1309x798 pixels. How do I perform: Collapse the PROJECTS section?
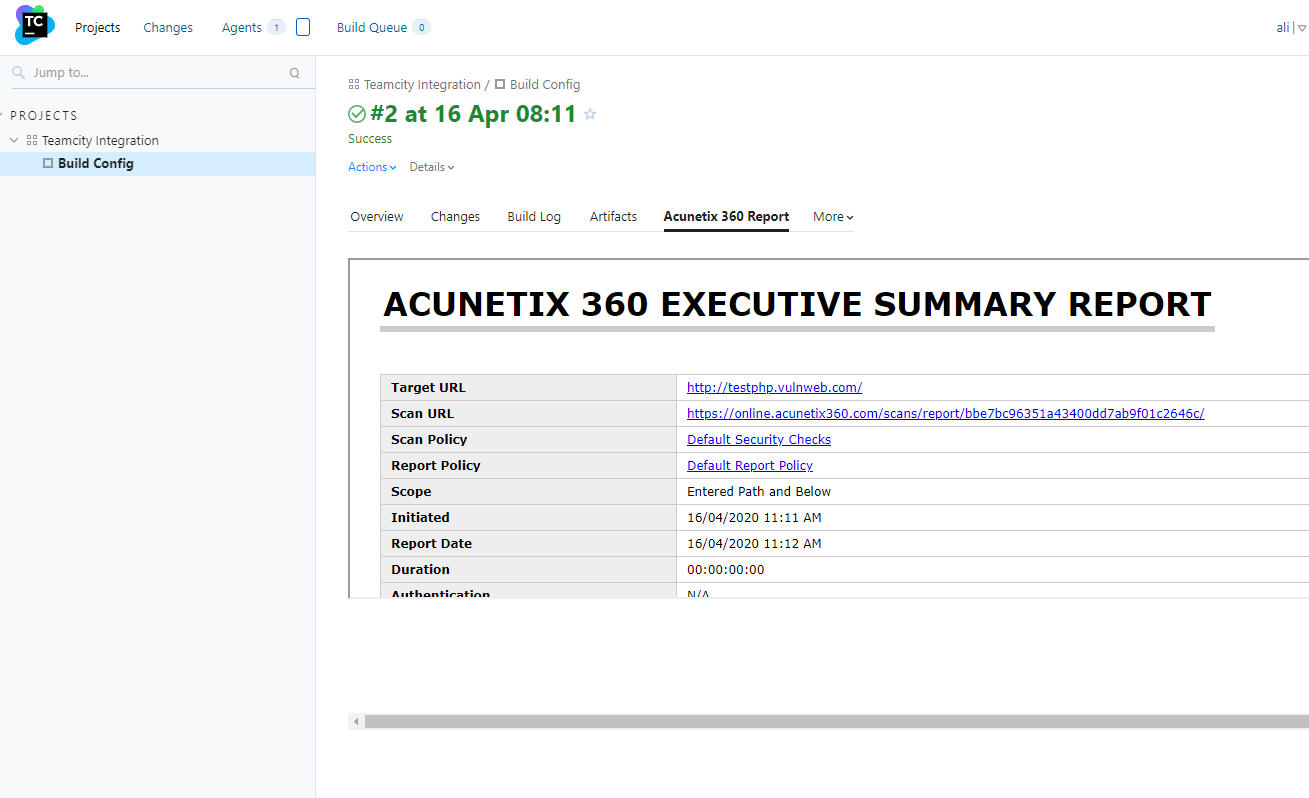tap(2, 116)
